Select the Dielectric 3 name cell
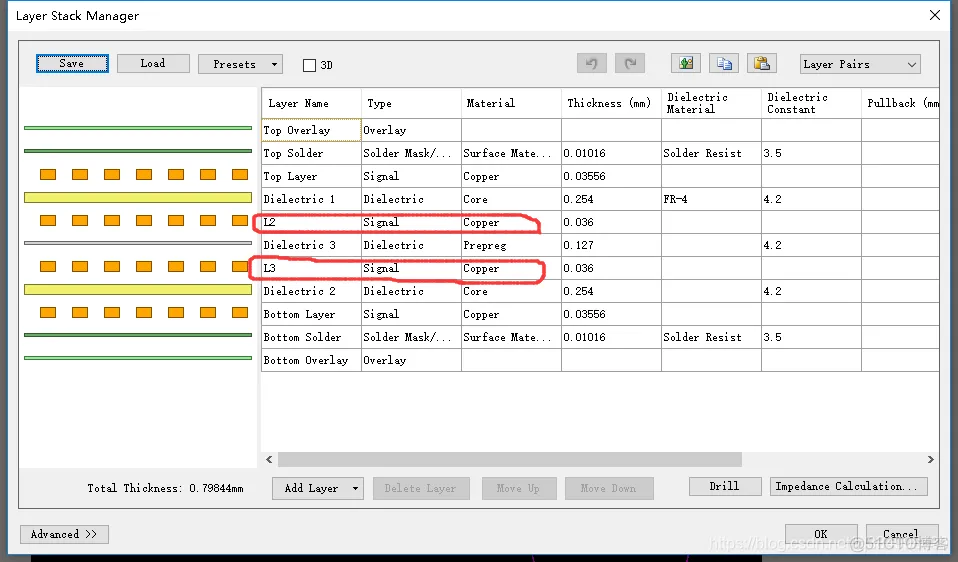 point(312,246)
